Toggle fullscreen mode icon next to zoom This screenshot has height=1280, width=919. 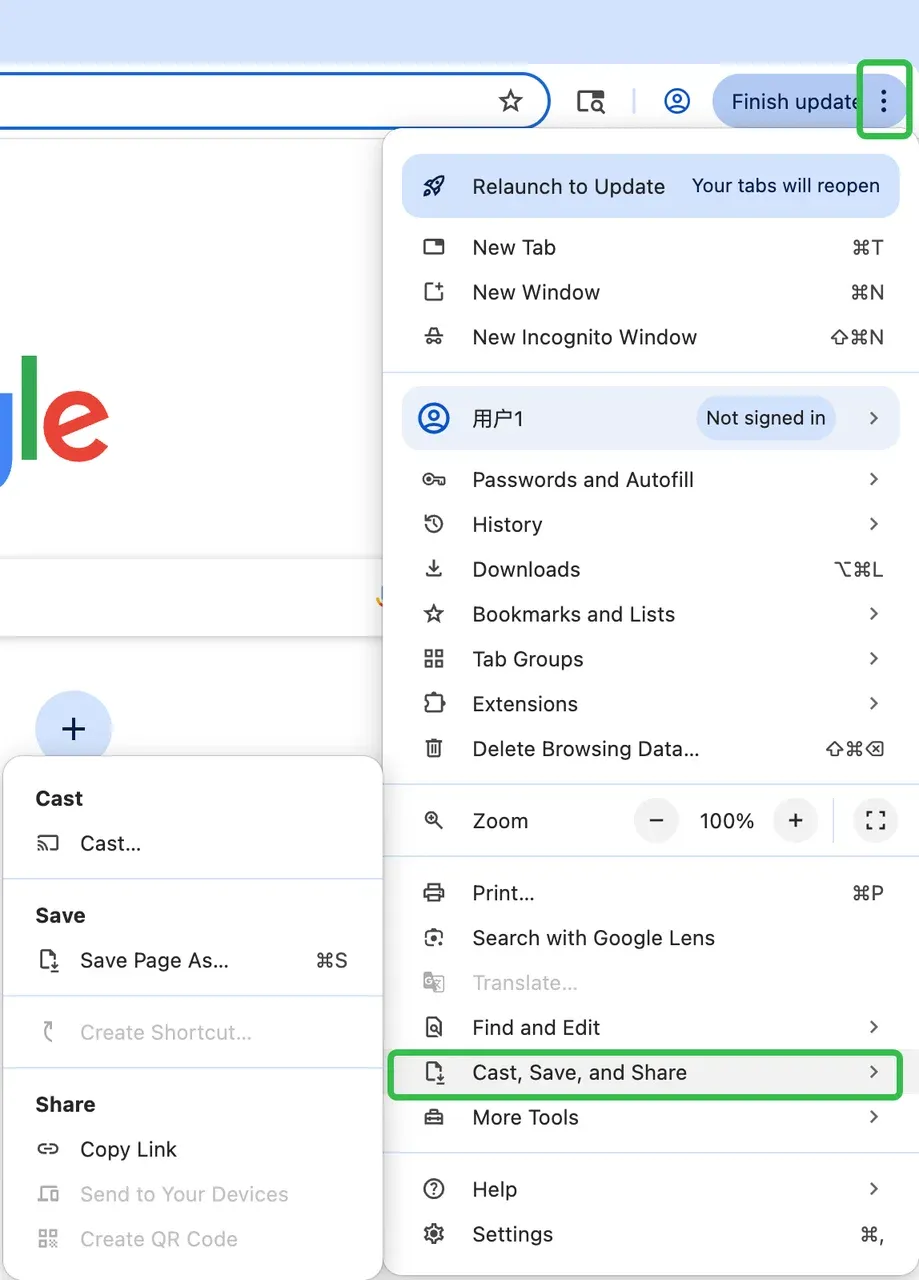point(876,821)
